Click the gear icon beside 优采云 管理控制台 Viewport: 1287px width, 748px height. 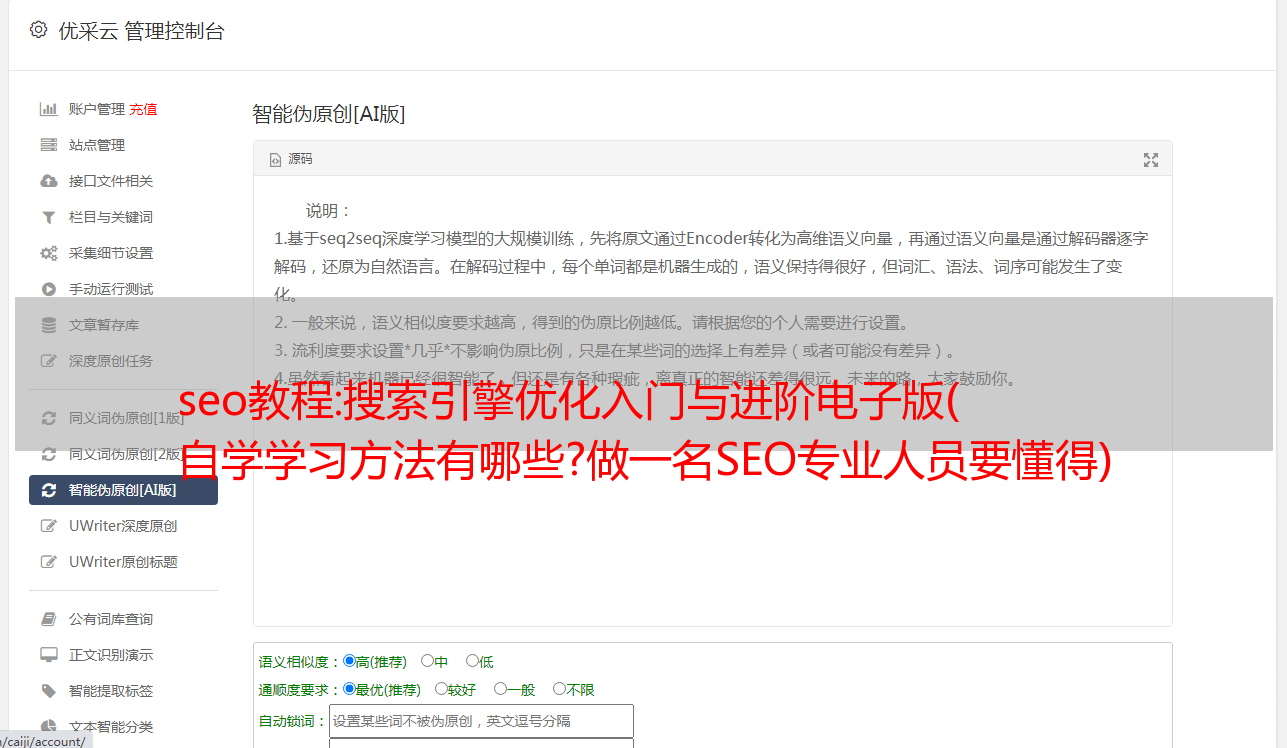coord(38,30)
